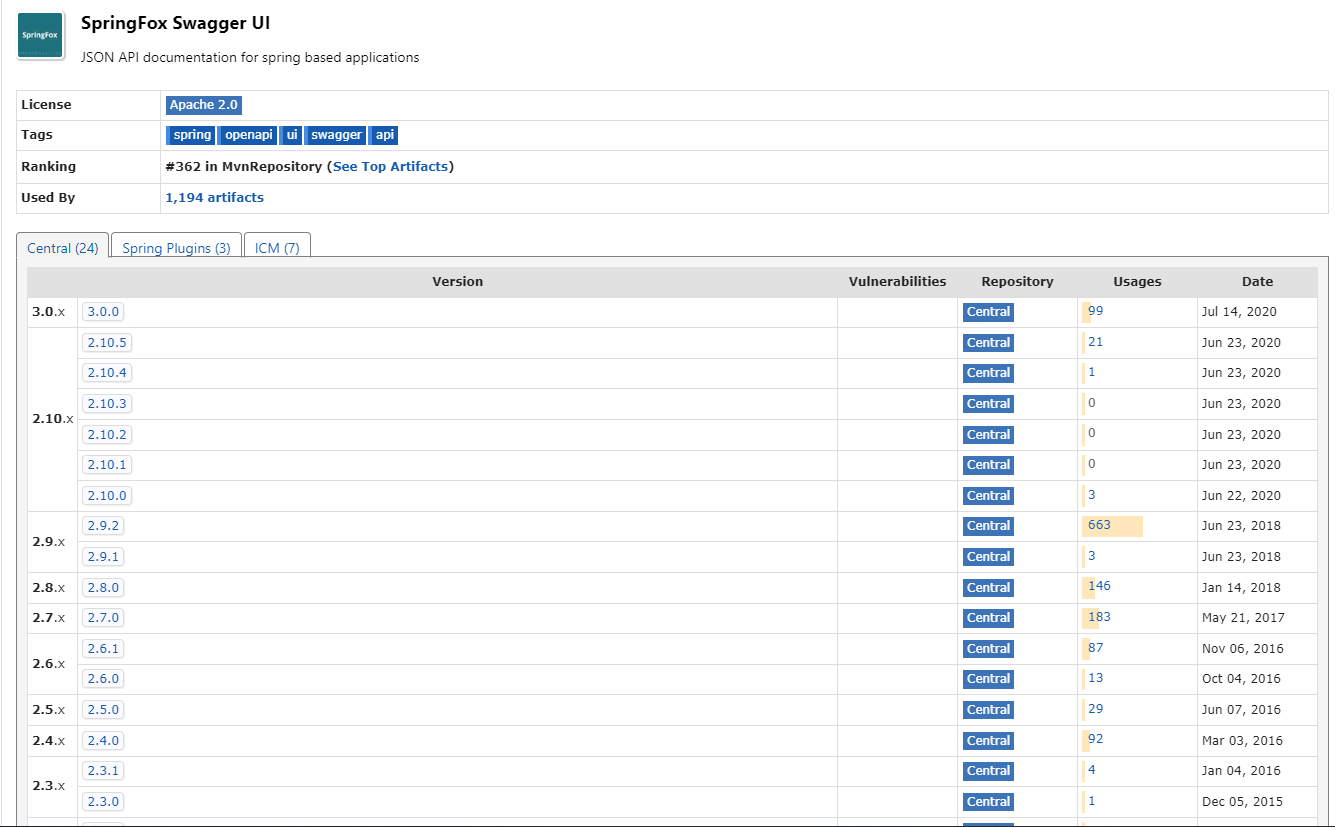Open version 2.10.1
The height and width of the screenshot is (827, 1335).
pos(107,465)
